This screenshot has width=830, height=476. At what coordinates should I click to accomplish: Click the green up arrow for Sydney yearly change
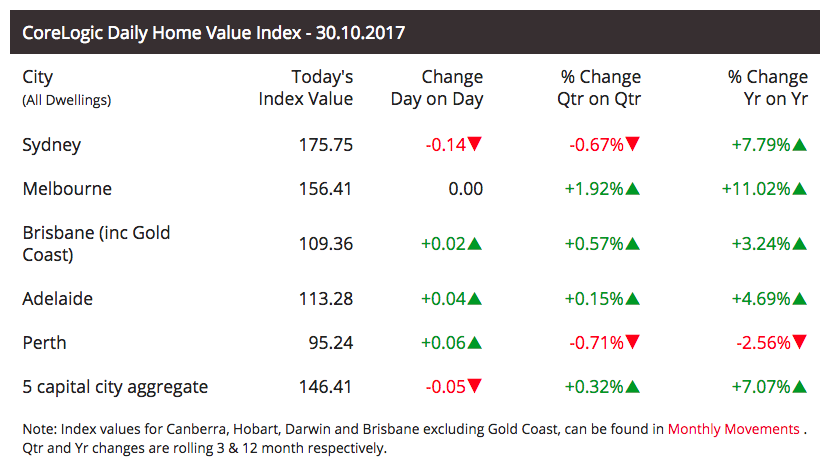[x=800, y=145]
